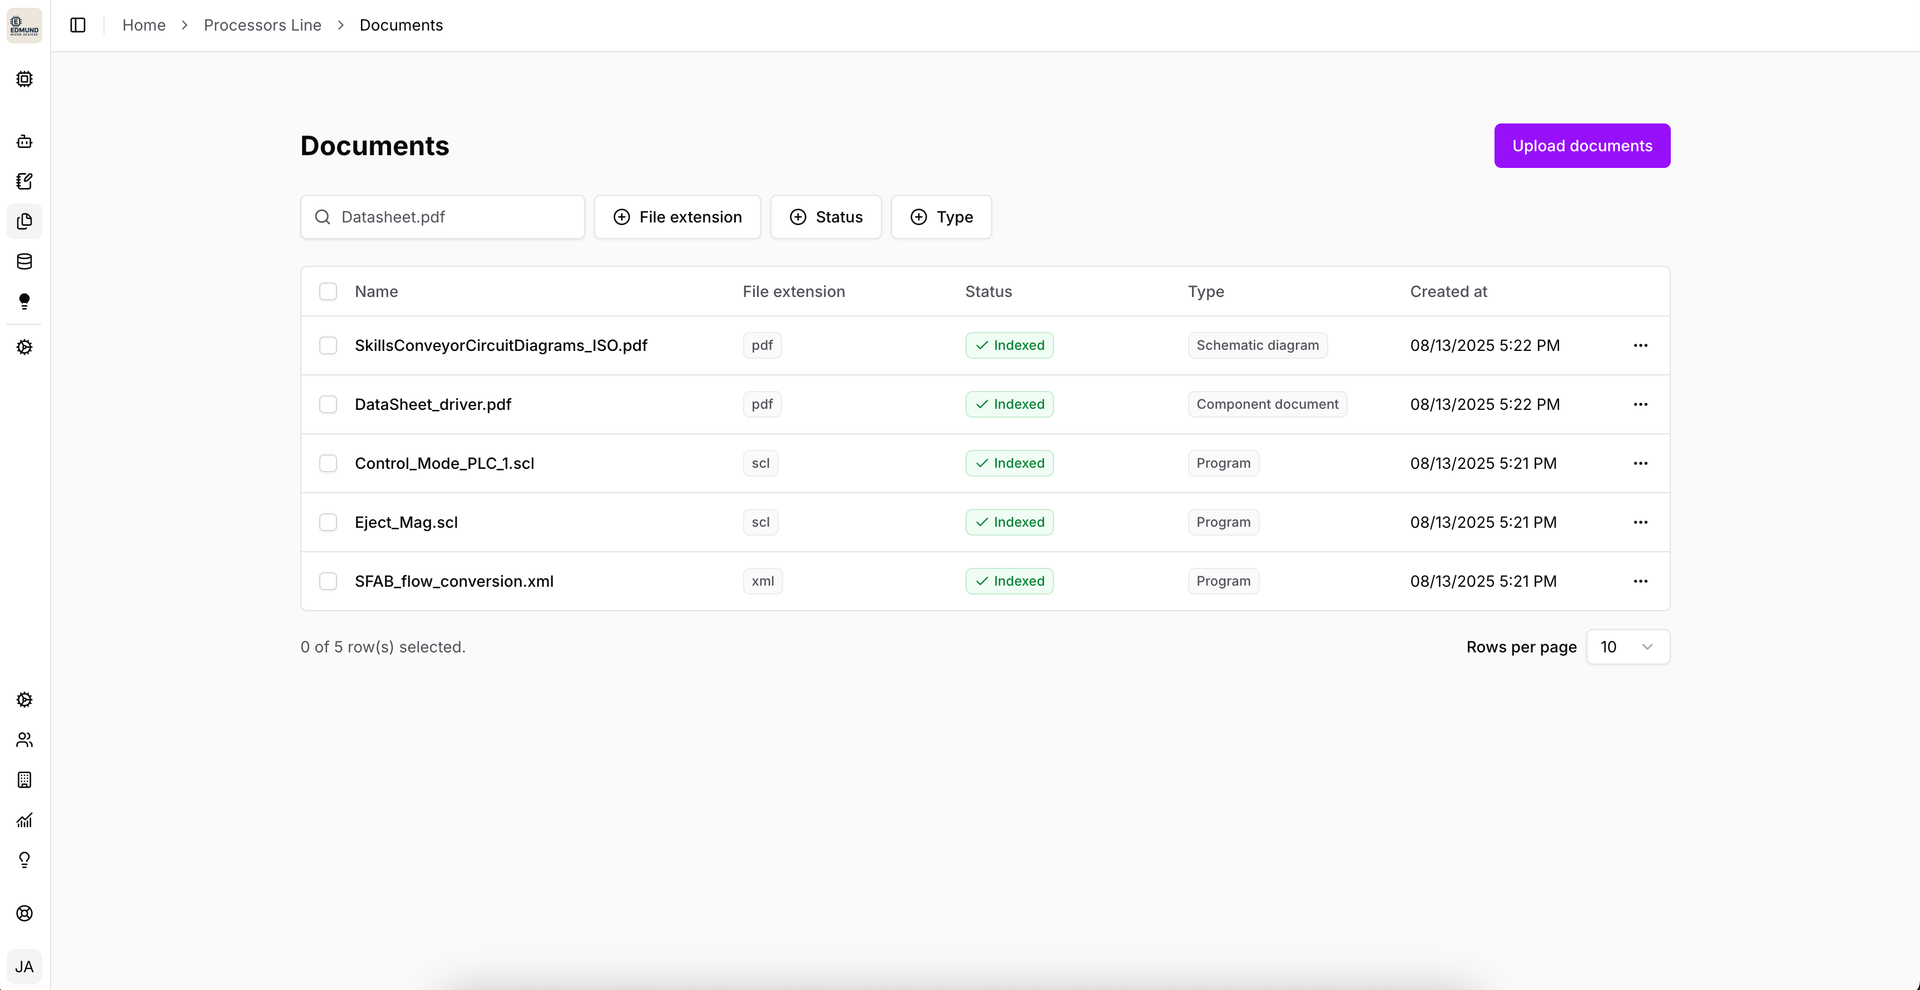Open the processor chip icon in sidebar
The height and width of the screenshot is (990, 1920).
pyautogui.click(x=25, y=79)
